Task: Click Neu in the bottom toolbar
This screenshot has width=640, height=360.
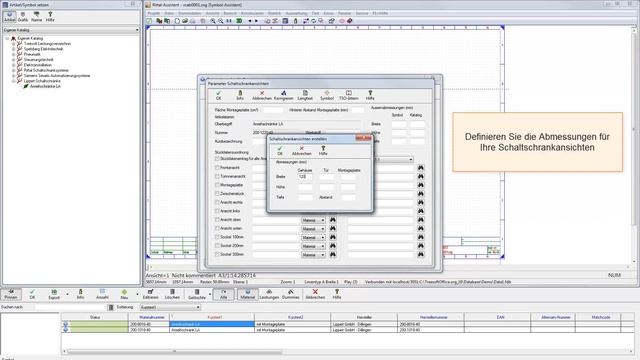Action: (x=124, y=294)
